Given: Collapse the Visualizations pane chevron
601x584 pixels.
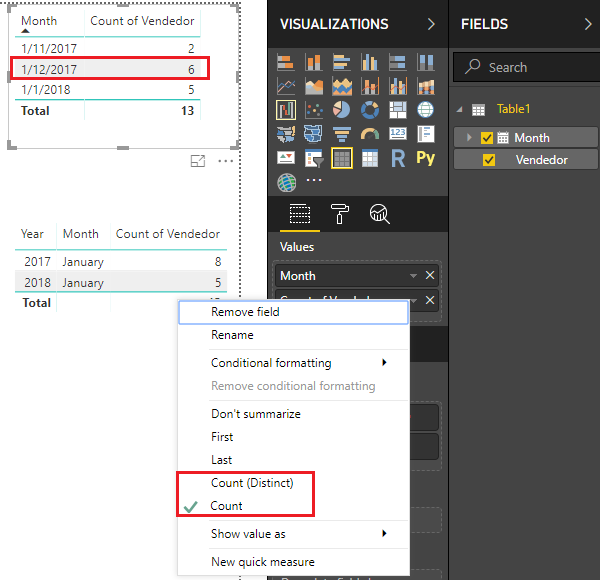Looking at the screenshot, I should [431, 24].
